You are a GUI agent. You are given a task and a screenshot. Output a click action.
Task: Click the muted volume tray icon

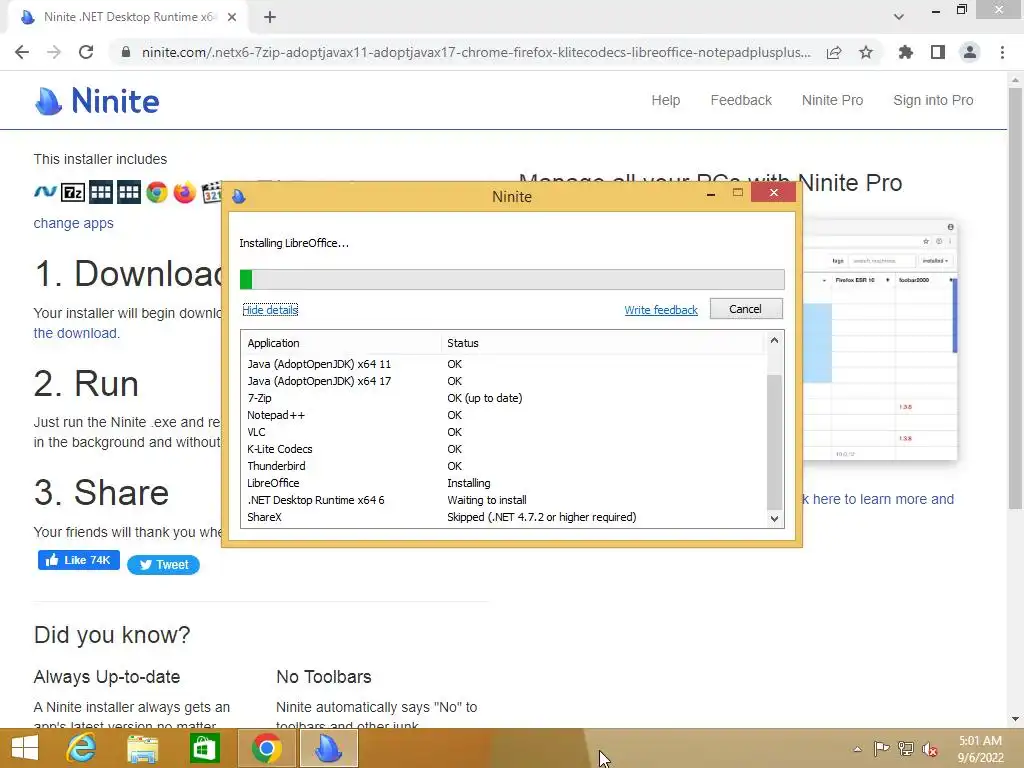(930, 749)
